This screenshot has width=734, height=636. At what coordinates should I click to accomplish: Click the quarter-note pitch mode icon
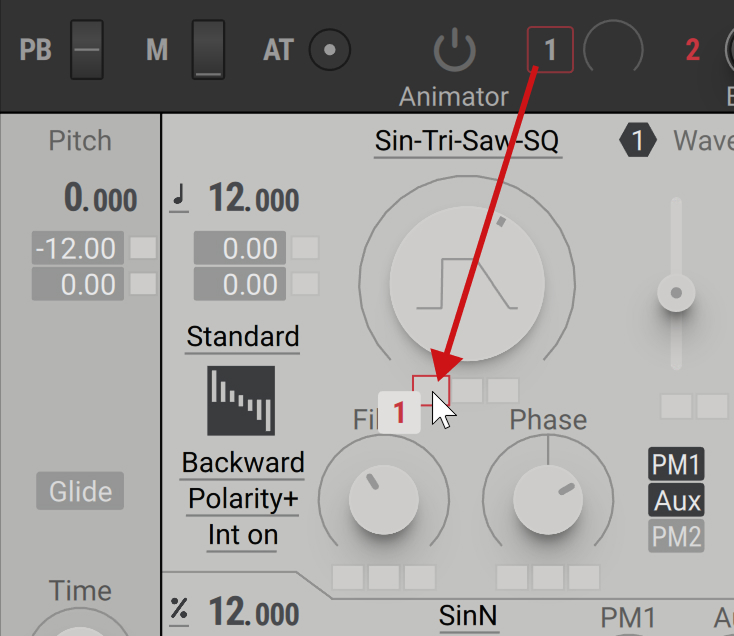(x=179, y=198)
